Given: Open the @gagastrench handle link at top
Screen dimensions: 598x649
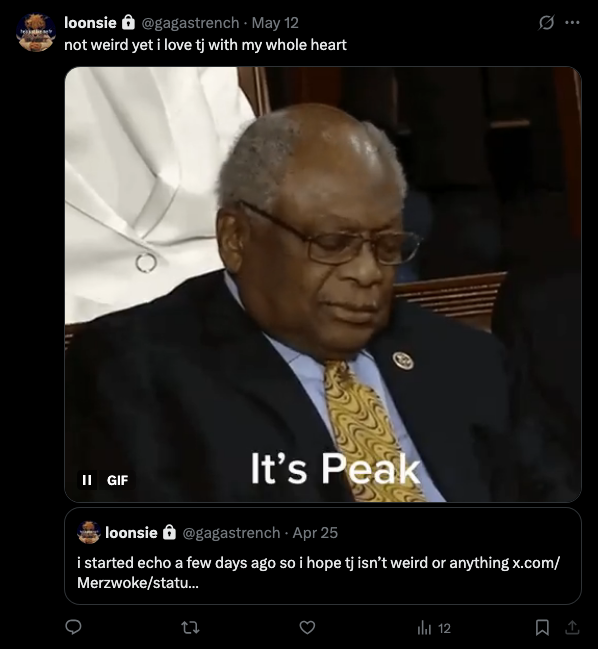Looking at the screenshot, I should 190,23.
